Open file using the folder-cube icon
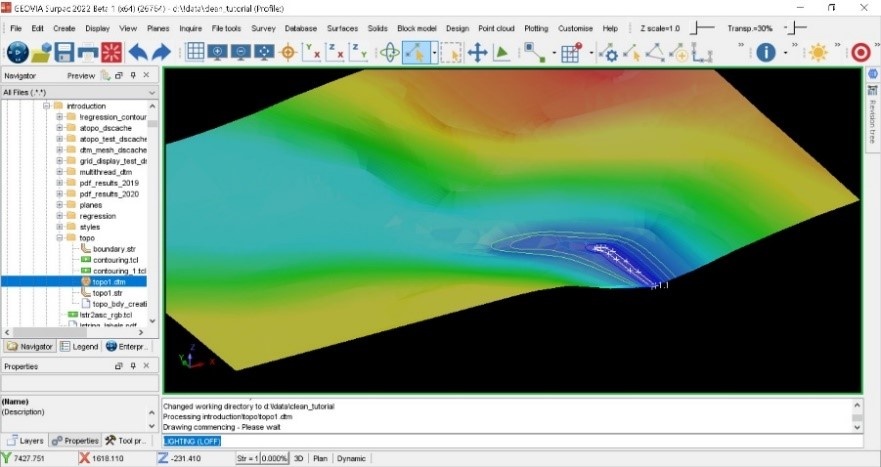The width and height of the screenshot is (881, 467). point(42,52)
